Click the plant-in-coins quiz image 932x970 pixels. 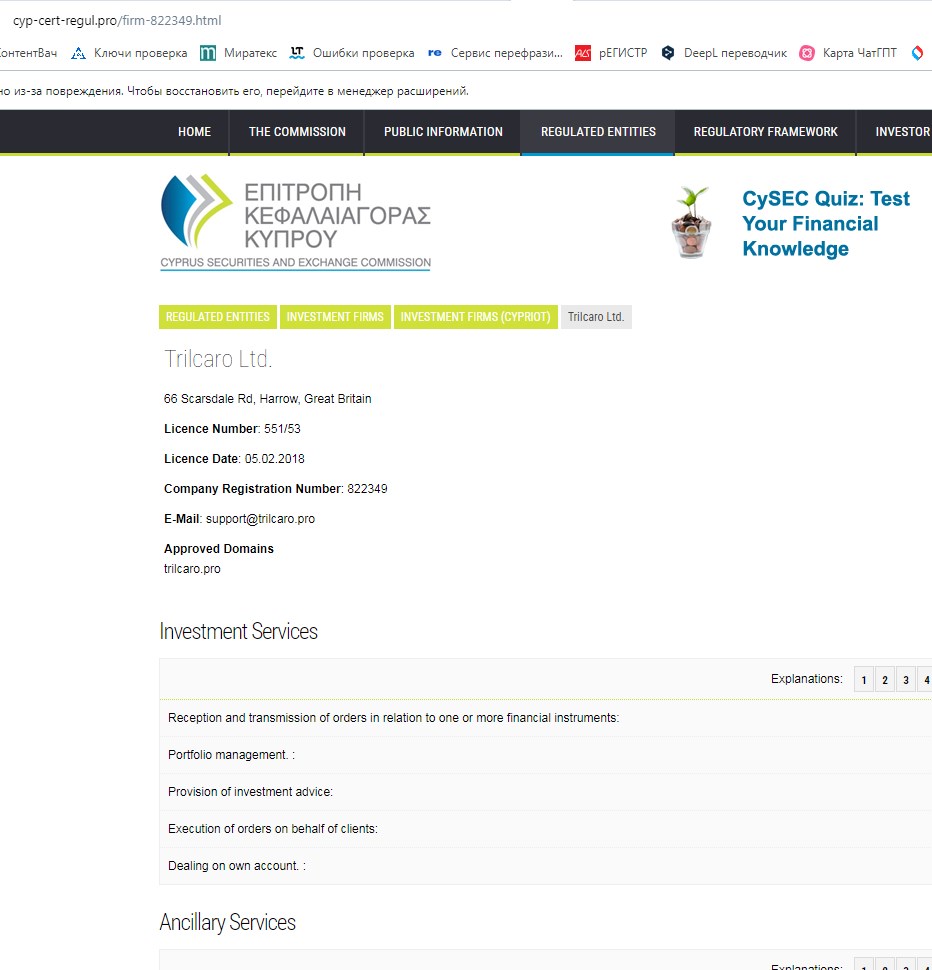pos(692,222)
